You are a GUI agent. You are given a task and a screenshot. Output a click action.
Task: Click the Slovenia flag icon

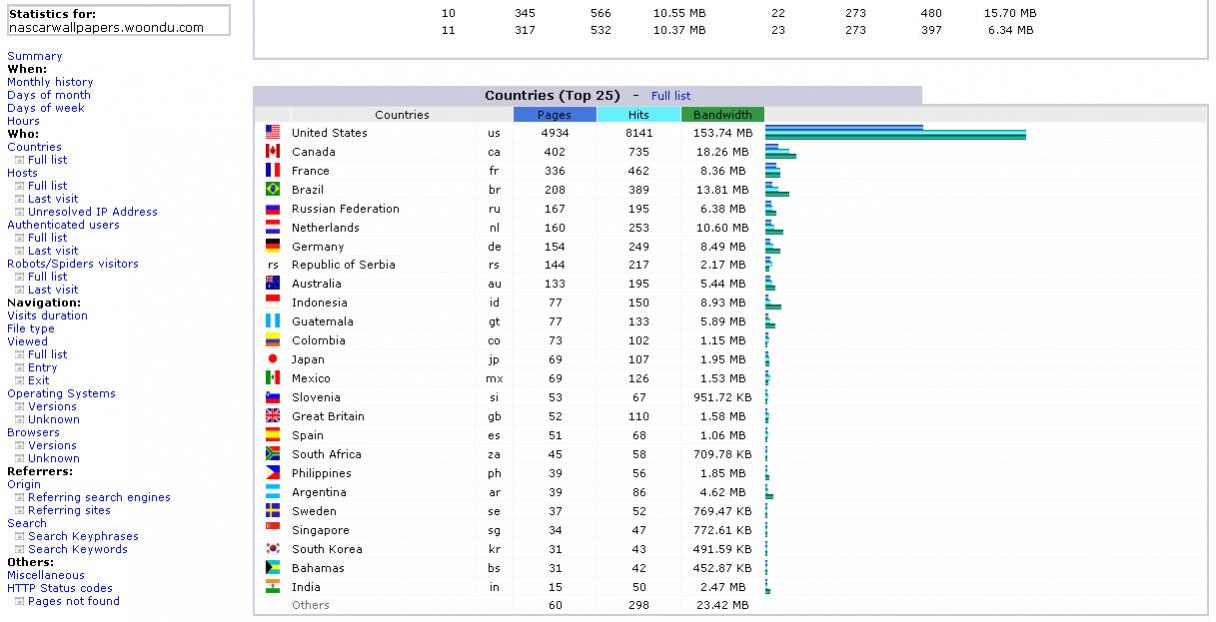click(x=272, y=397)
